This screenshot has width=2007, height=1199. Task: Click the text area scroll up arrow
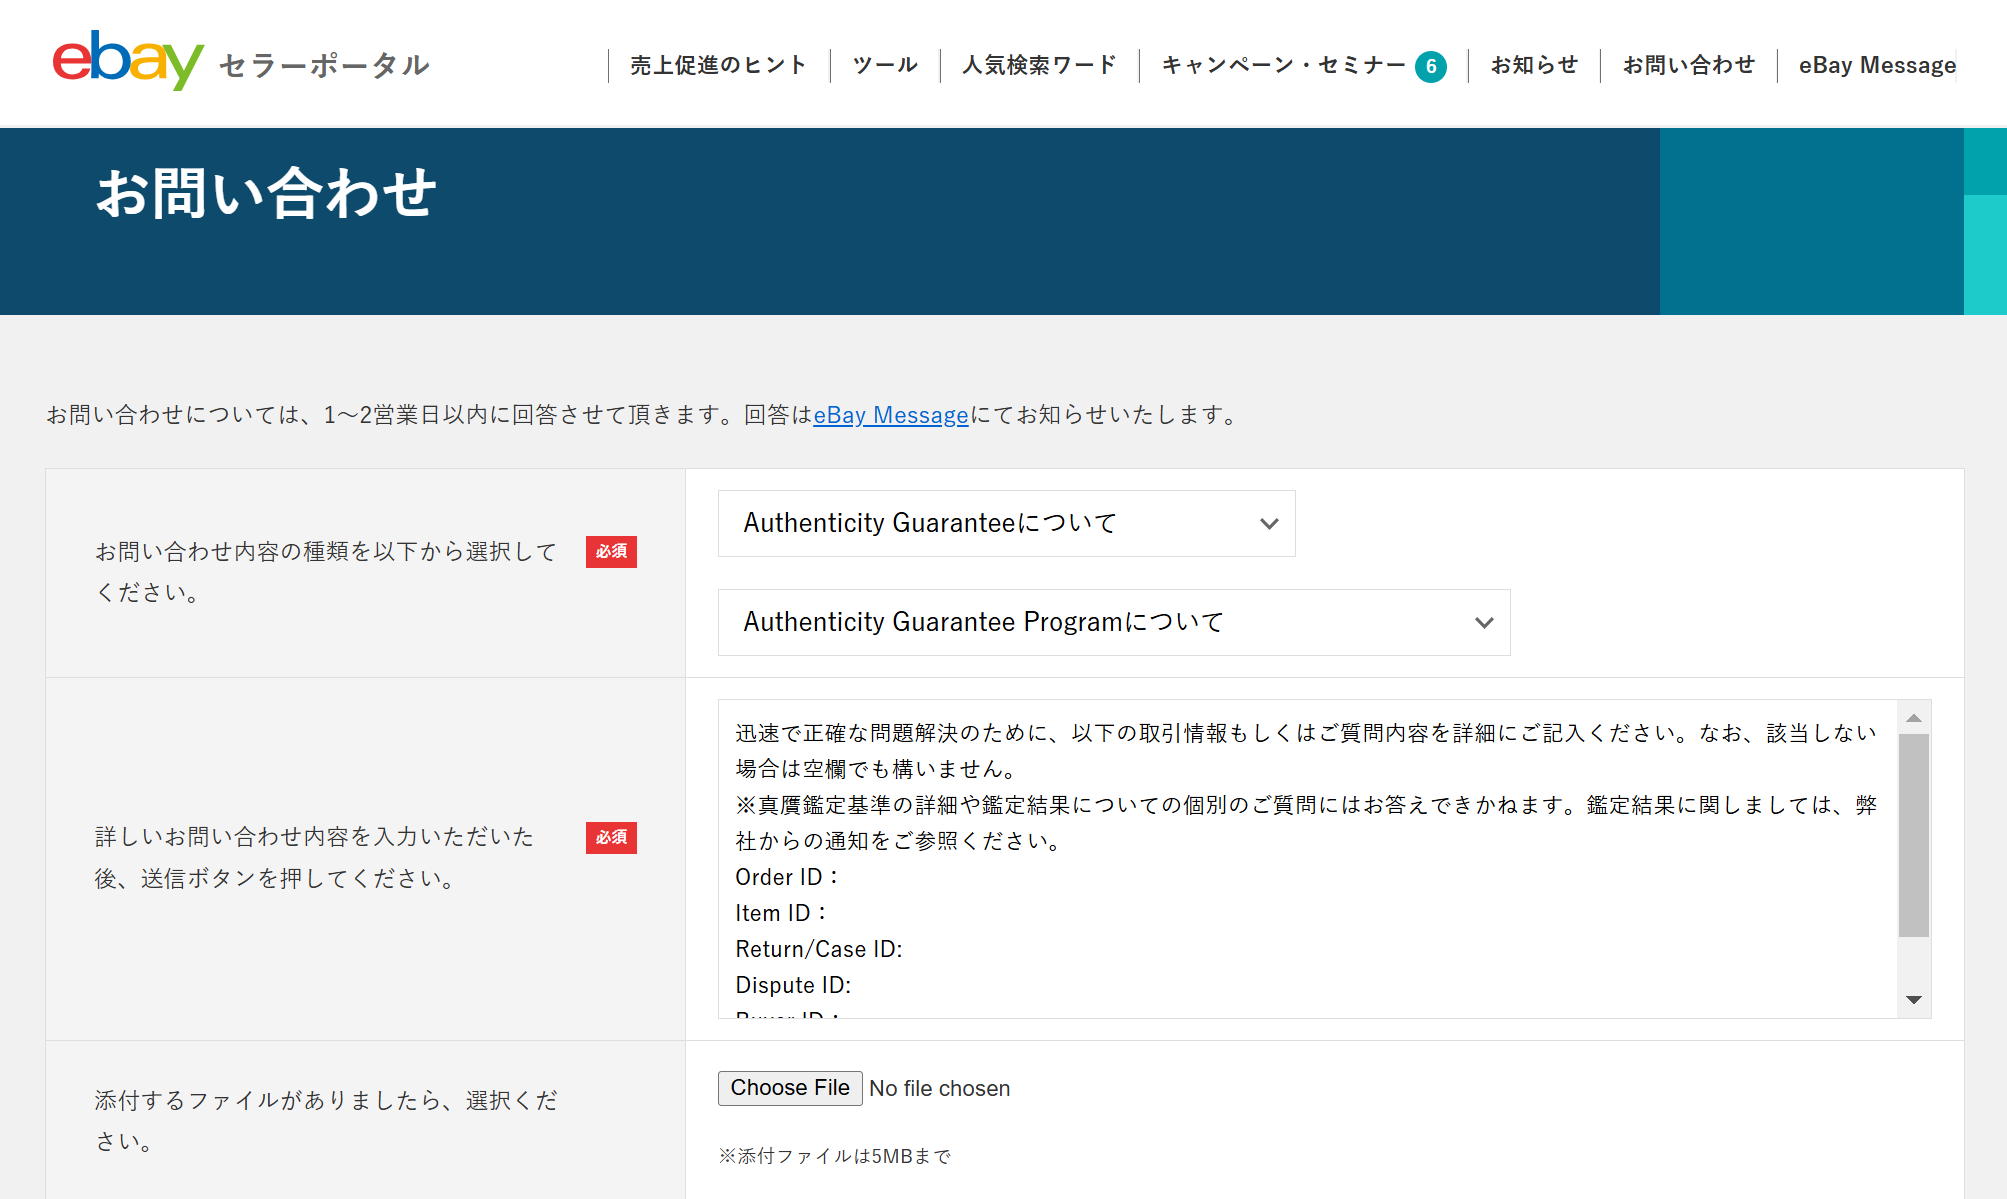(x=1914, y=717)
